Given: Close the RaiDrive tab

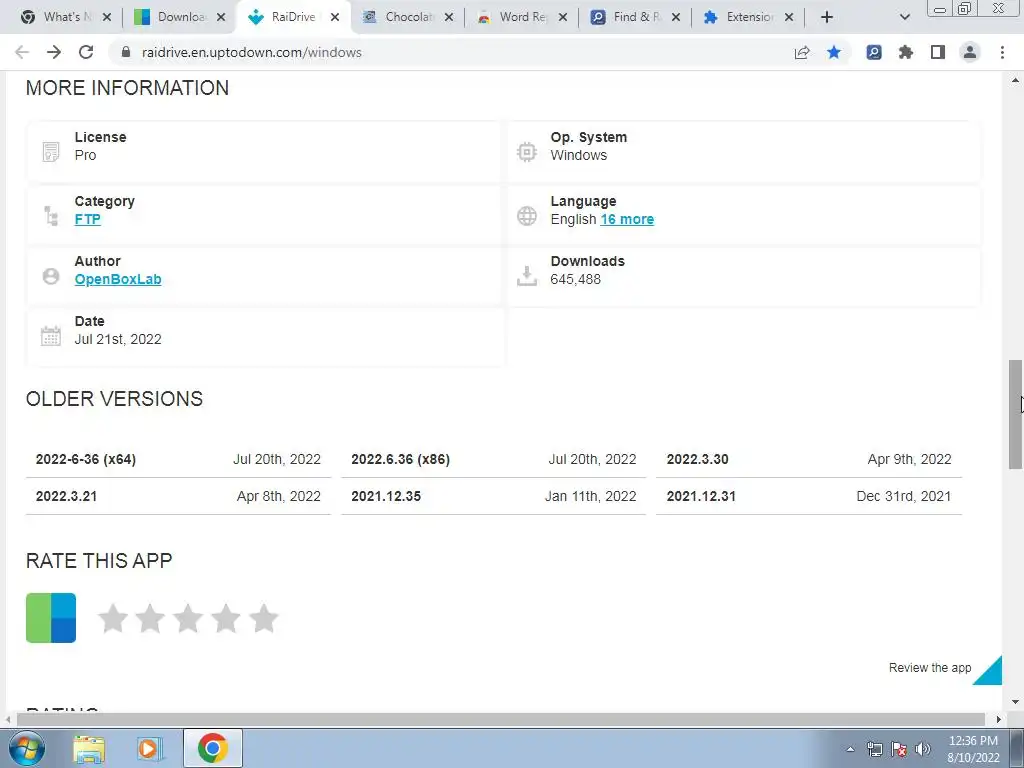Looking at the screenshot, I should [335, 17].
